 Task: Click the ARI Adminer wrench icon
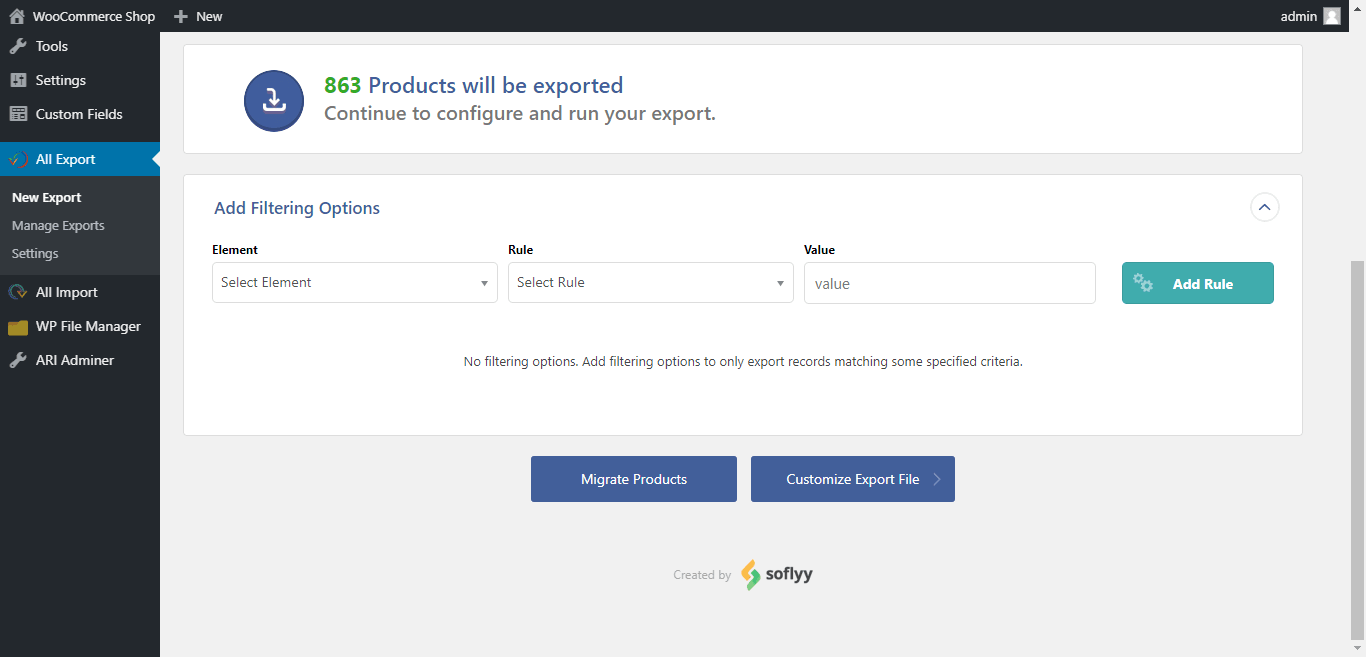click(x=18, y=360)
